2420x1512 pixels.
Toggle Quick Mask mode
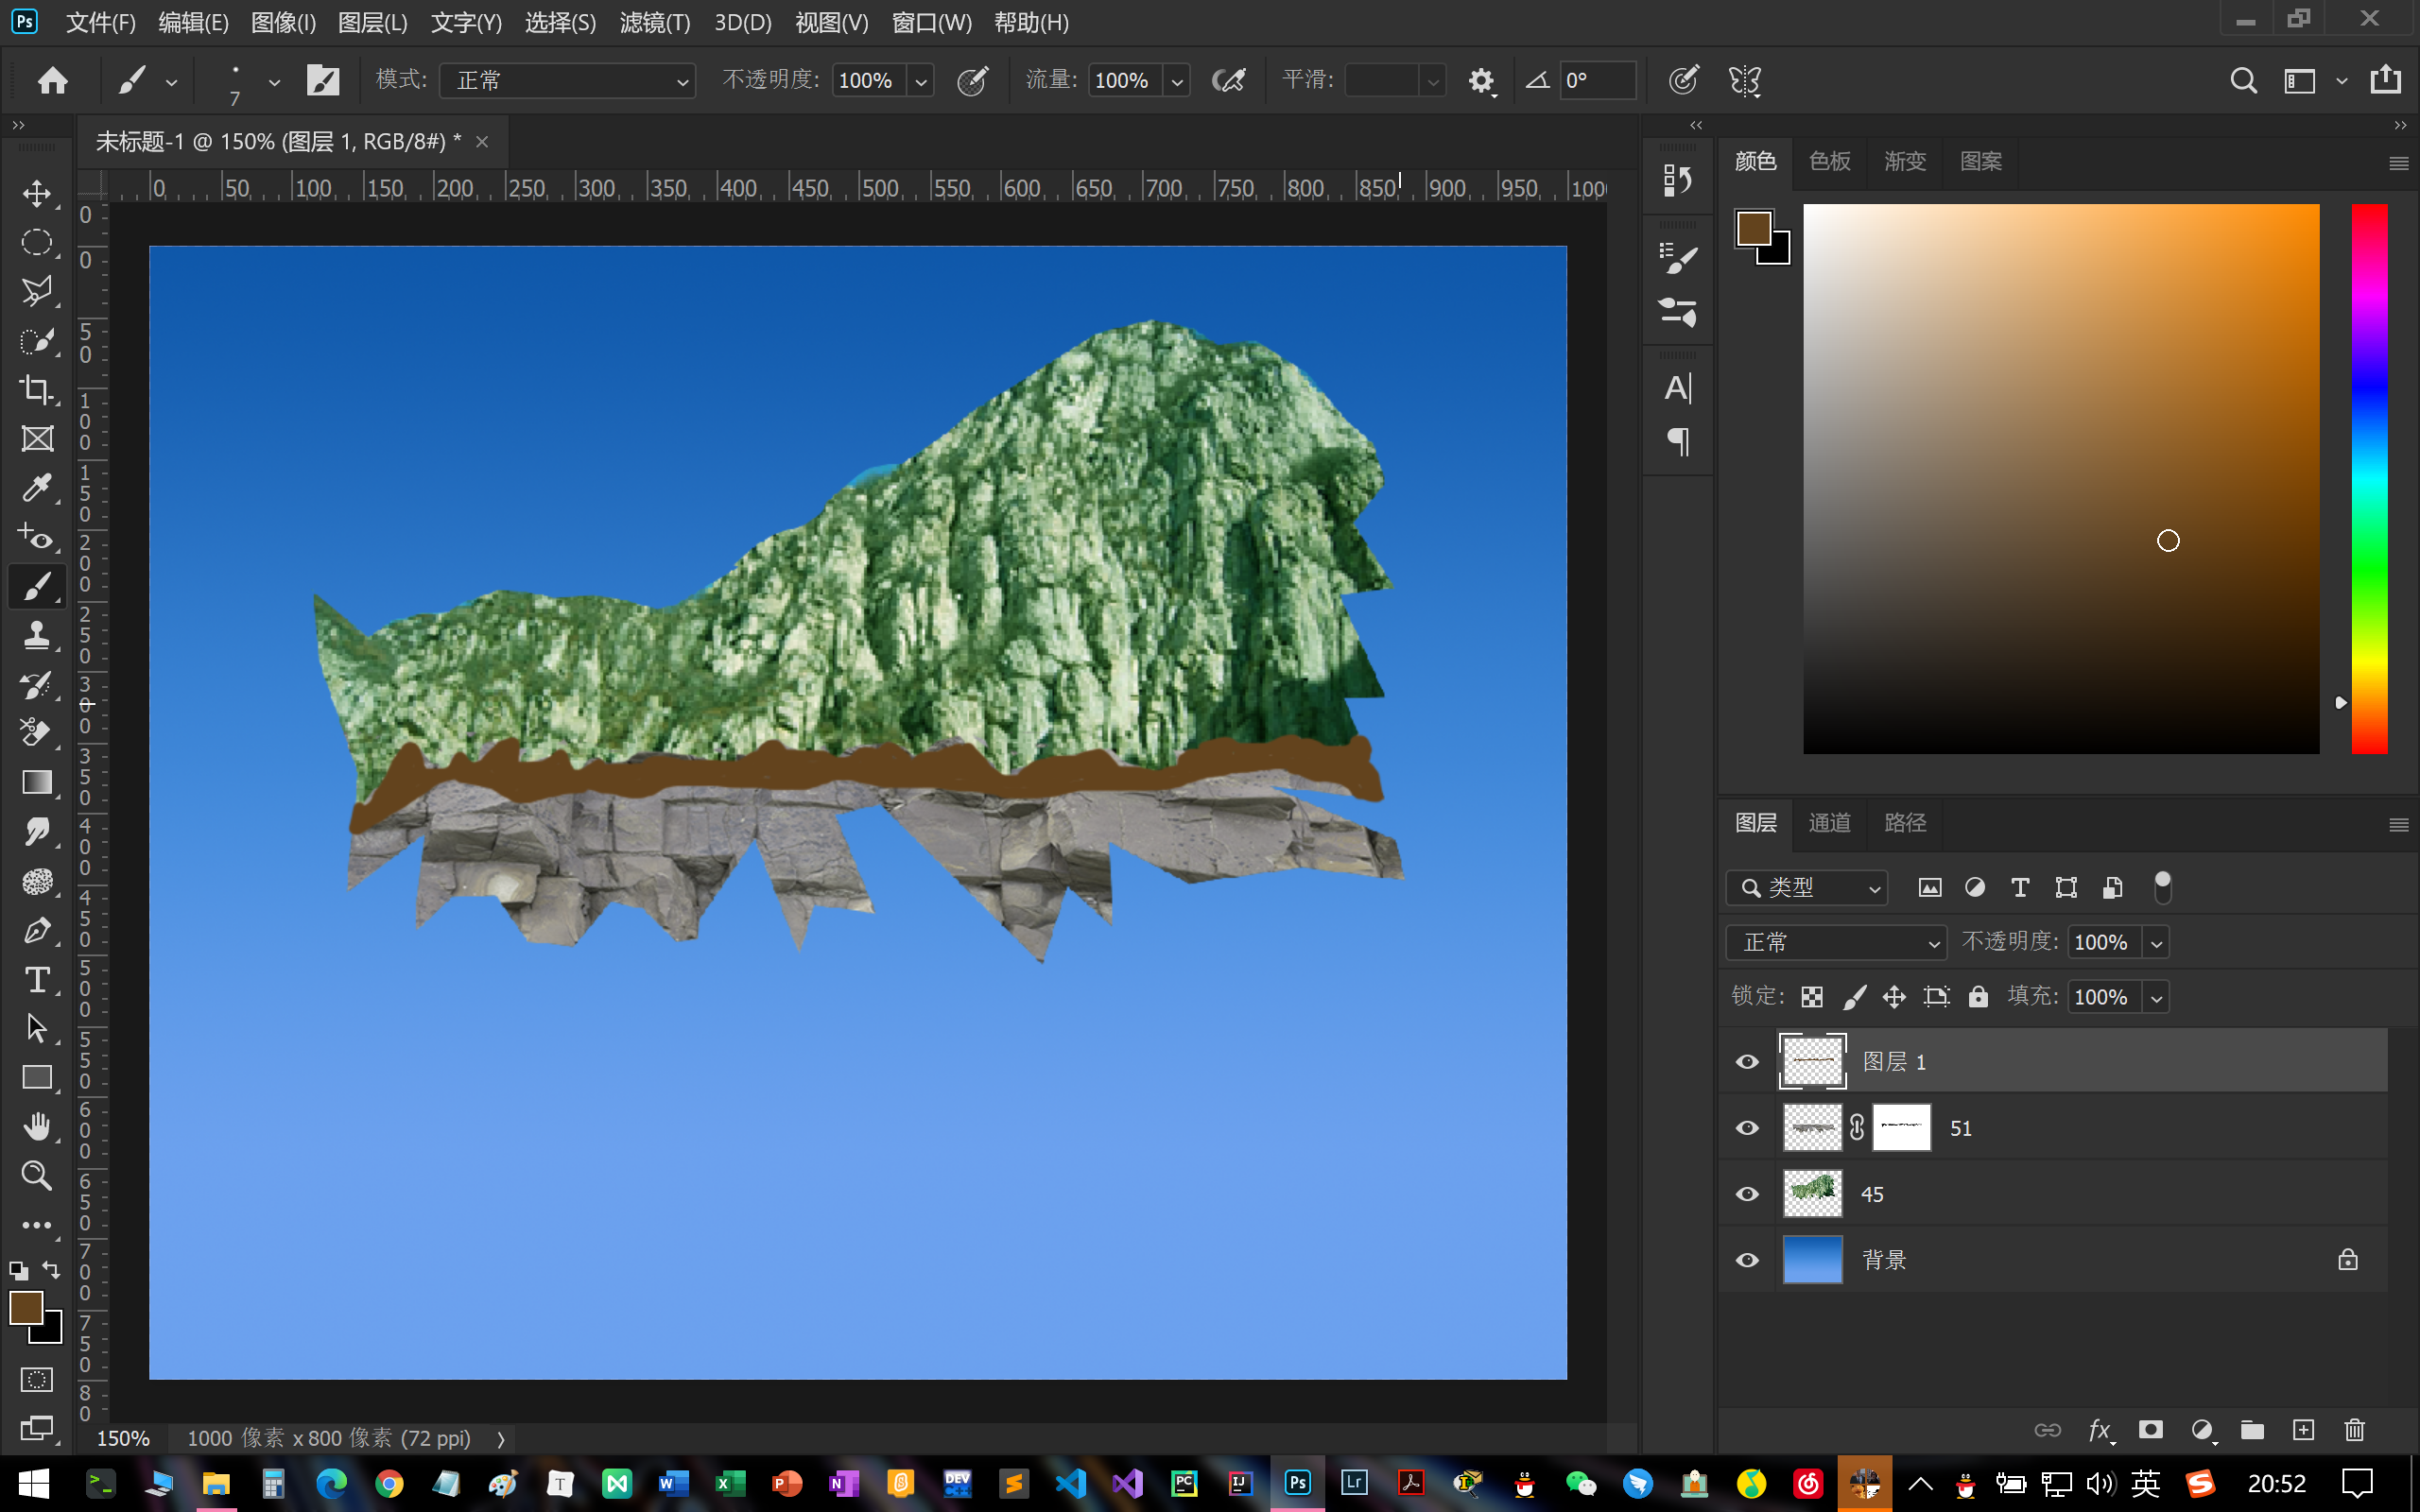(x=37, y=1379)
